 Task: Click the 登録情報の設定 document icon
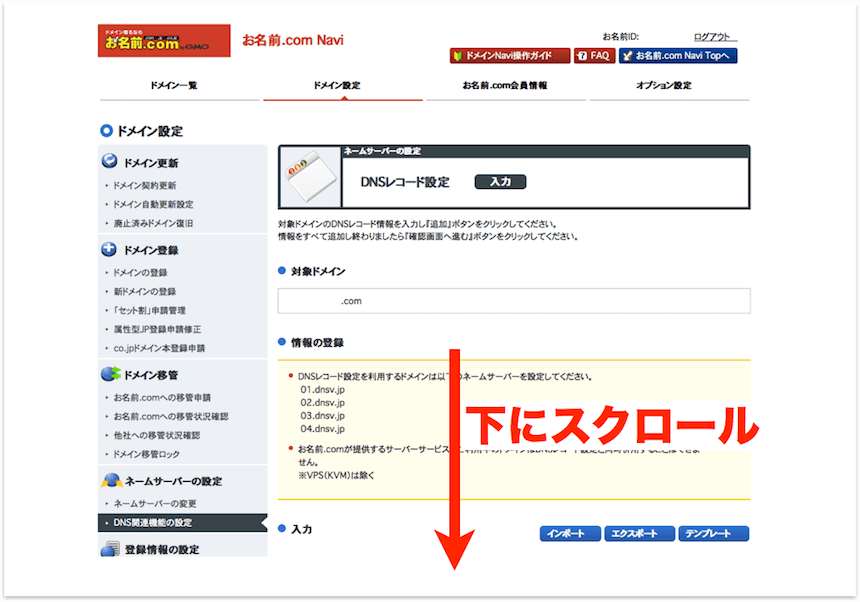point(110,549)
